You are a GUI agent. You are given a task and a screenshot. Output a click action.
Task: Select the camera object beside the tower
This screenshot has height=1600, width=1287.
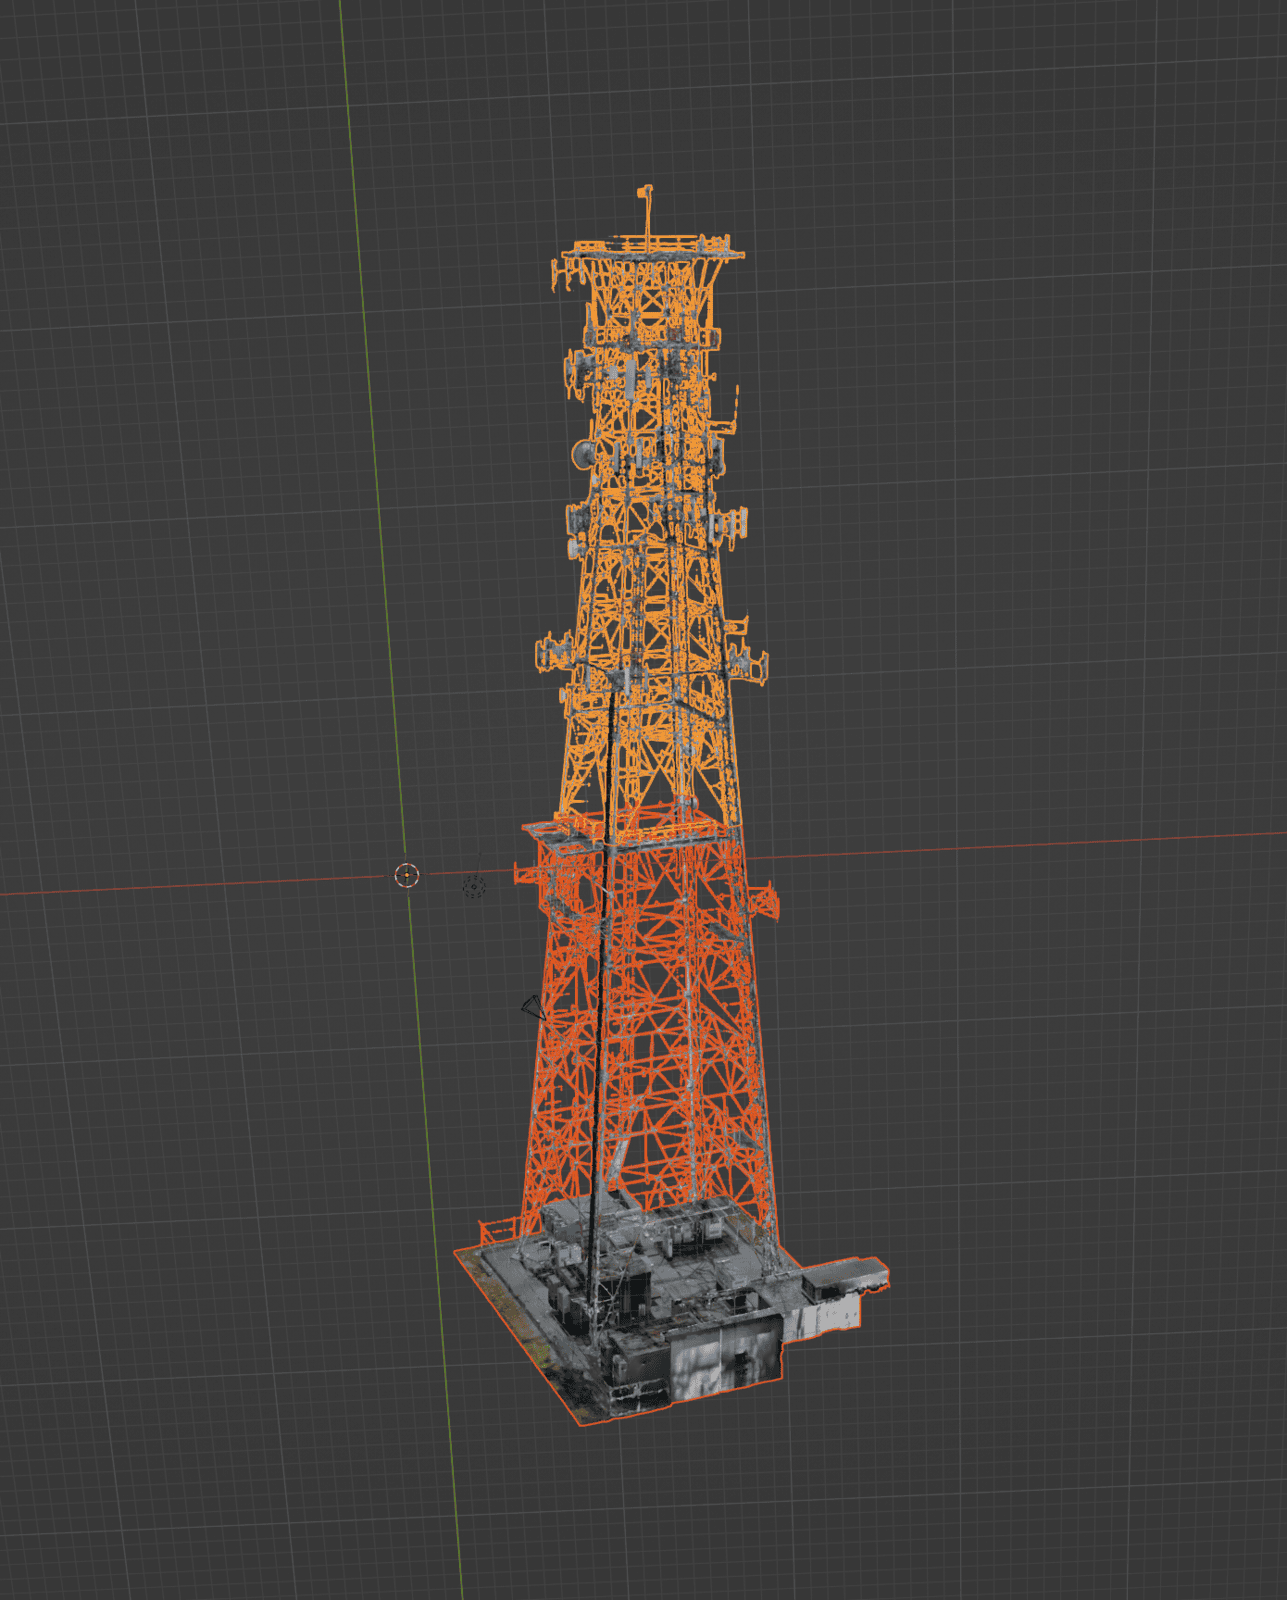point(533,1007)
